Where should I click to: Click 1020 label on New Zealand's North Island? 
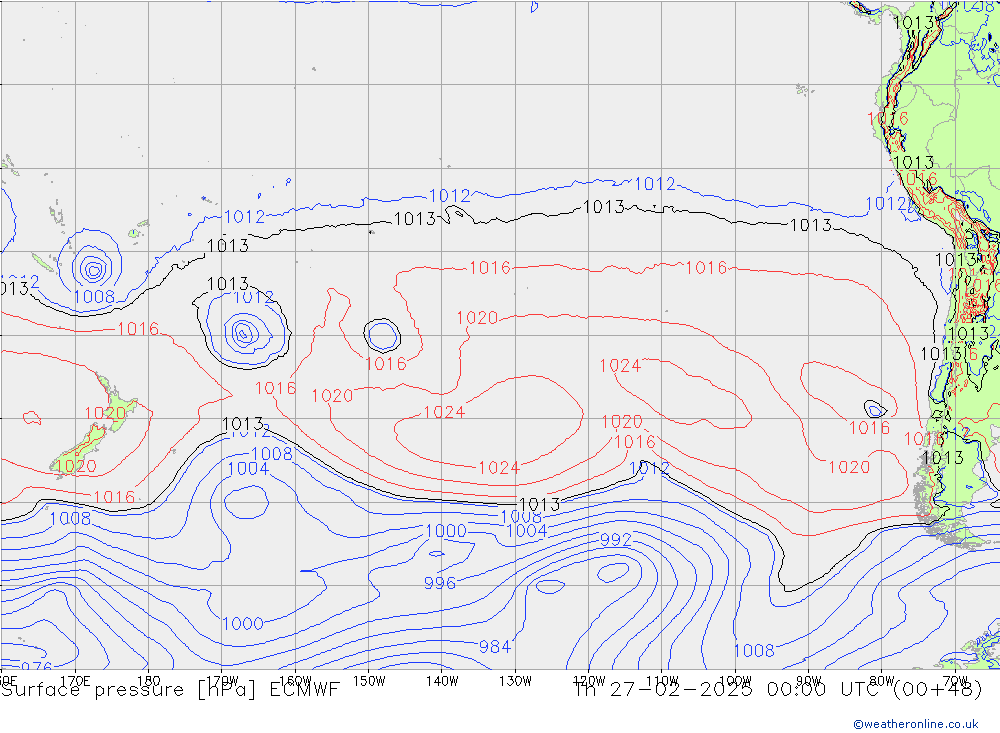click(x=105, y=413)
